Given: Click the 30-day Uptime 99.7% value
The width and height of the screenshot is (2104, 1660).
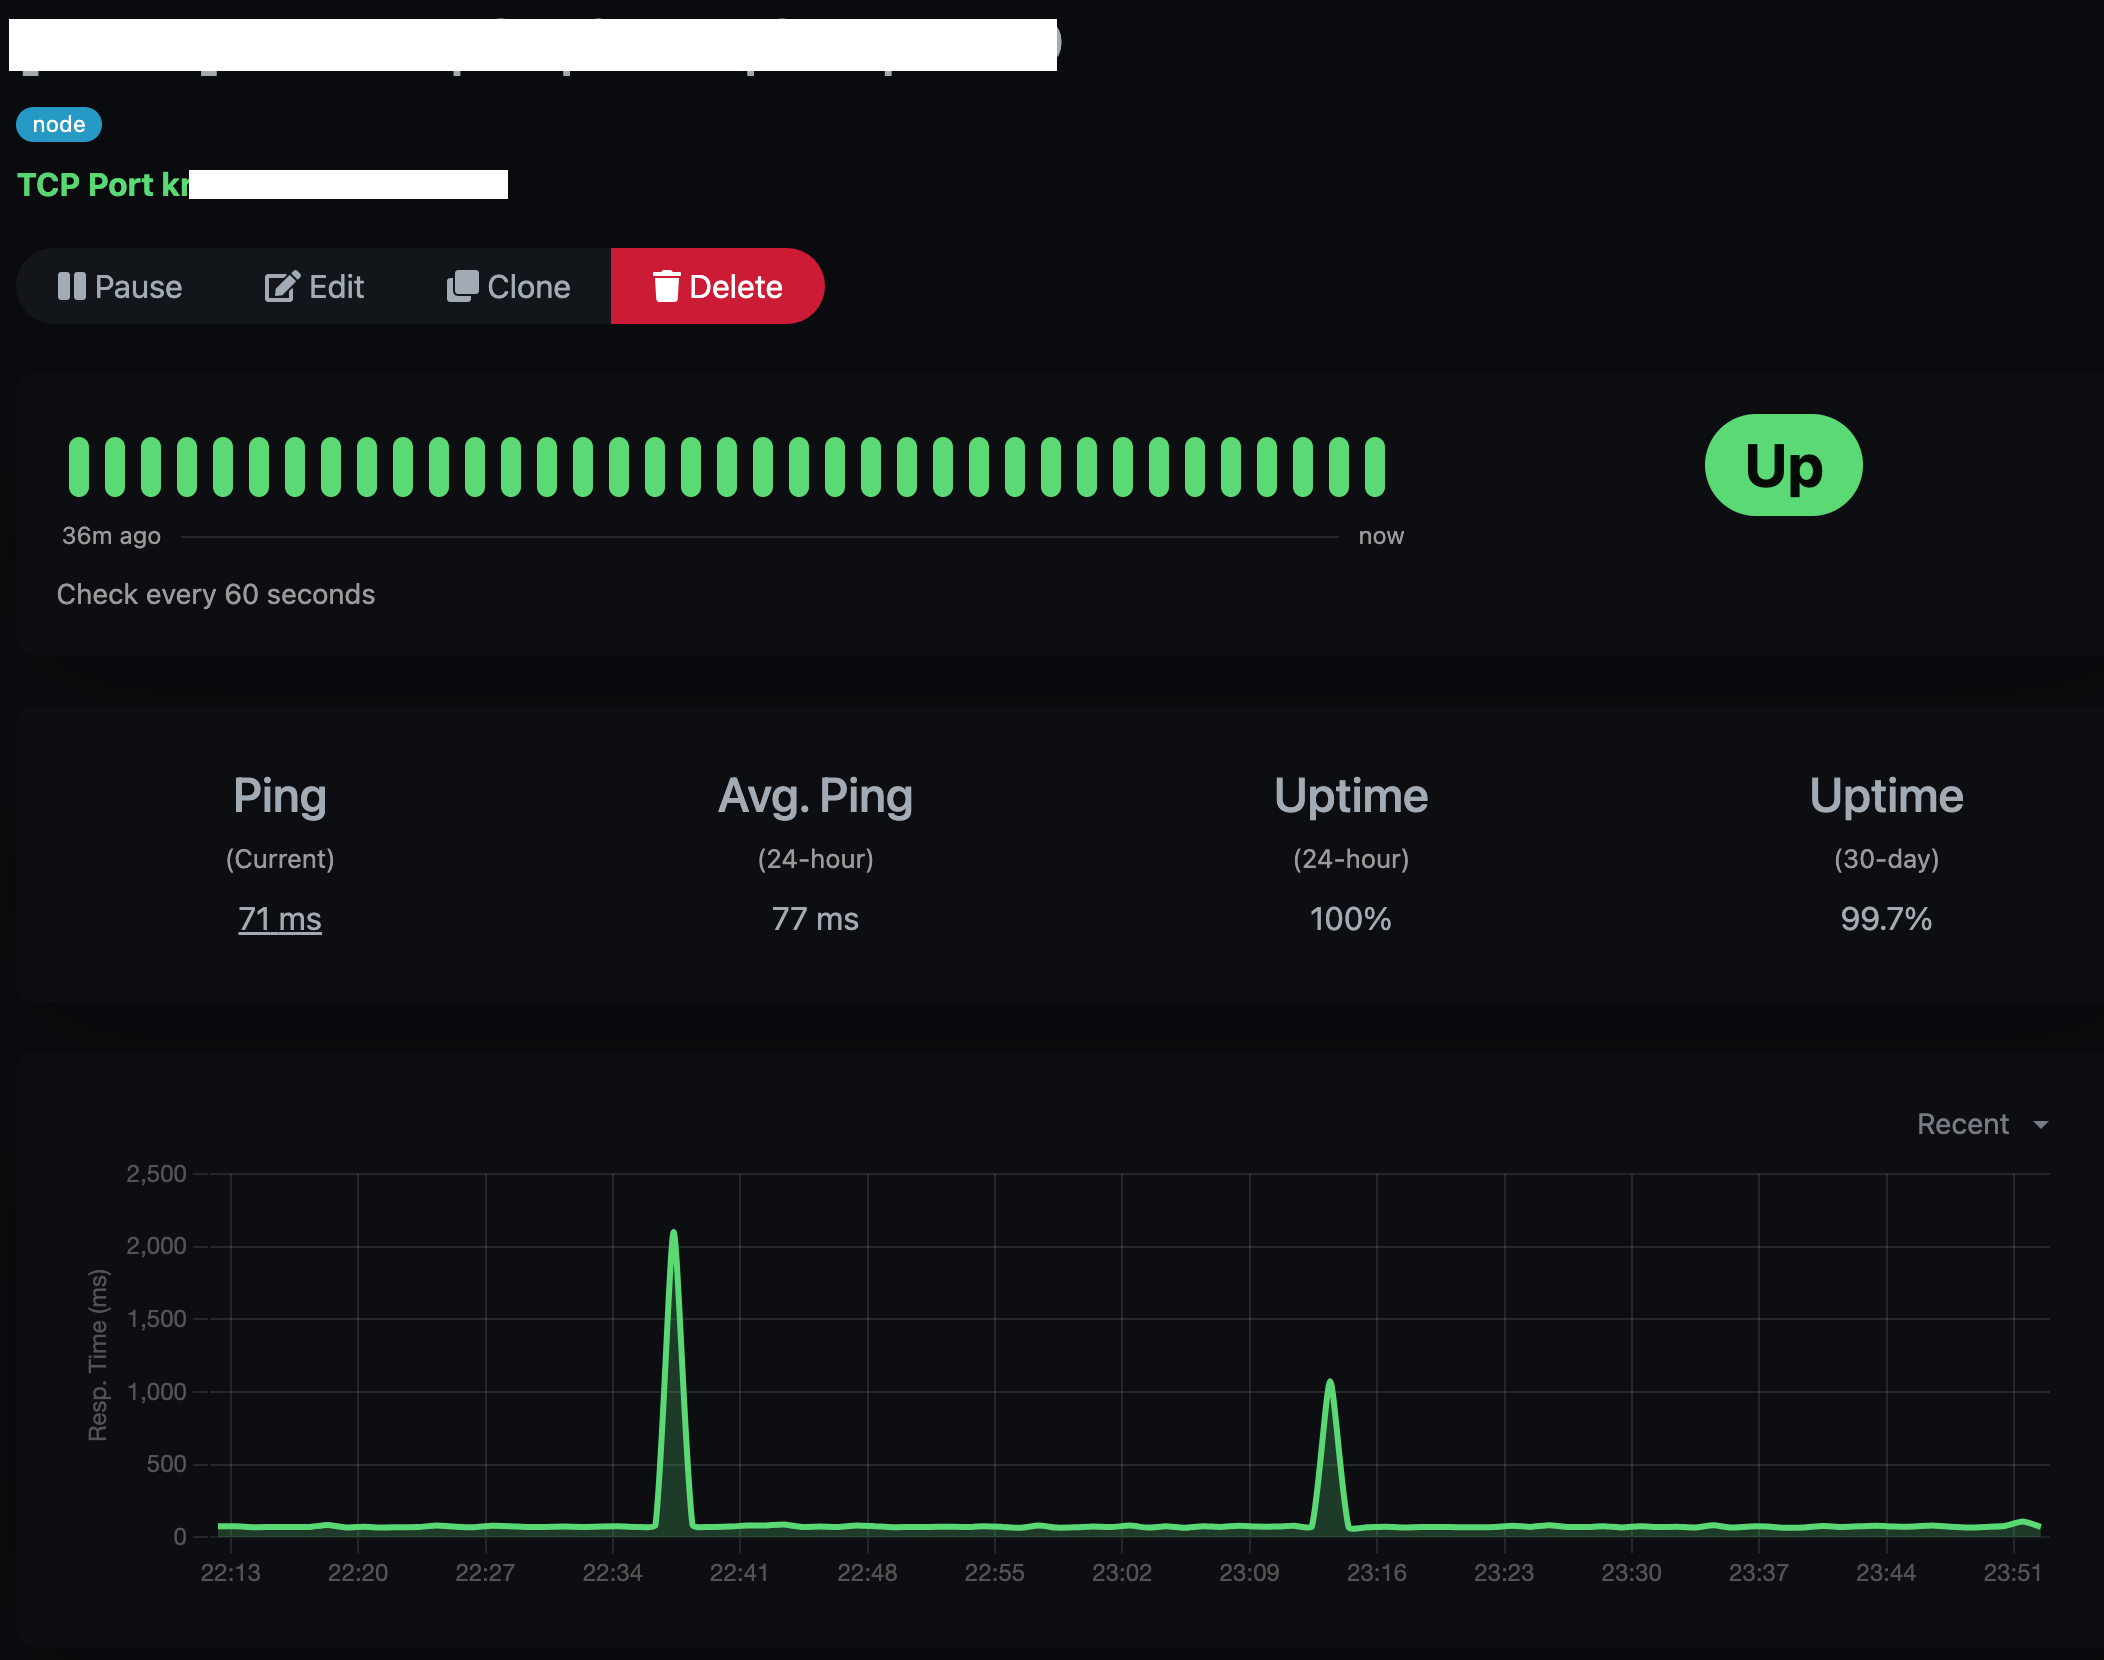Looking at the screenshot, I should click(x=1886, y=919).
